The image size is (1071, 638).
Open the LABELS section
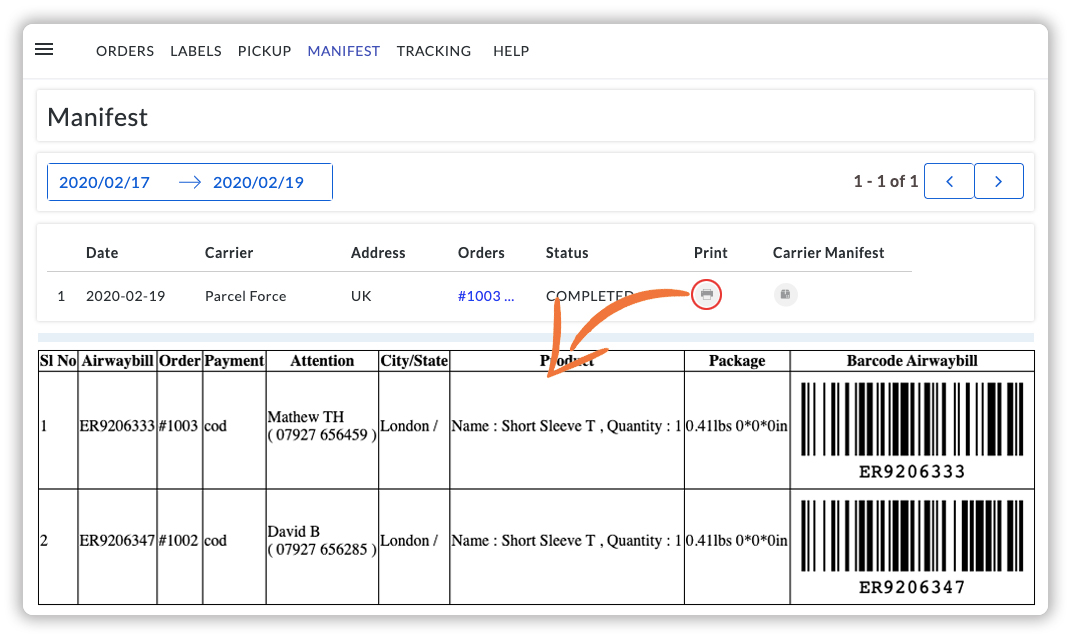(196, 51)
